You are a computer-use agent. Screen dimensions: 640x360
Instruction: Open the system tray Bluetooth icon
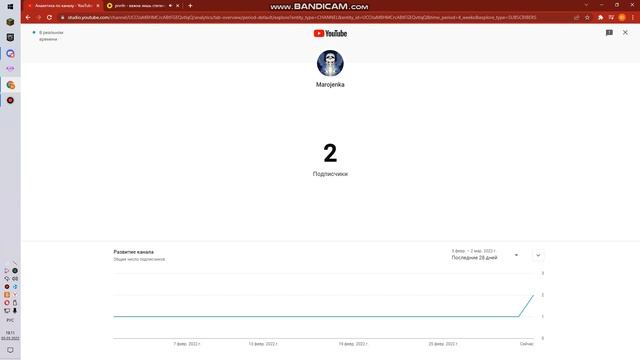pyautogui.click(x=15, y=287)
